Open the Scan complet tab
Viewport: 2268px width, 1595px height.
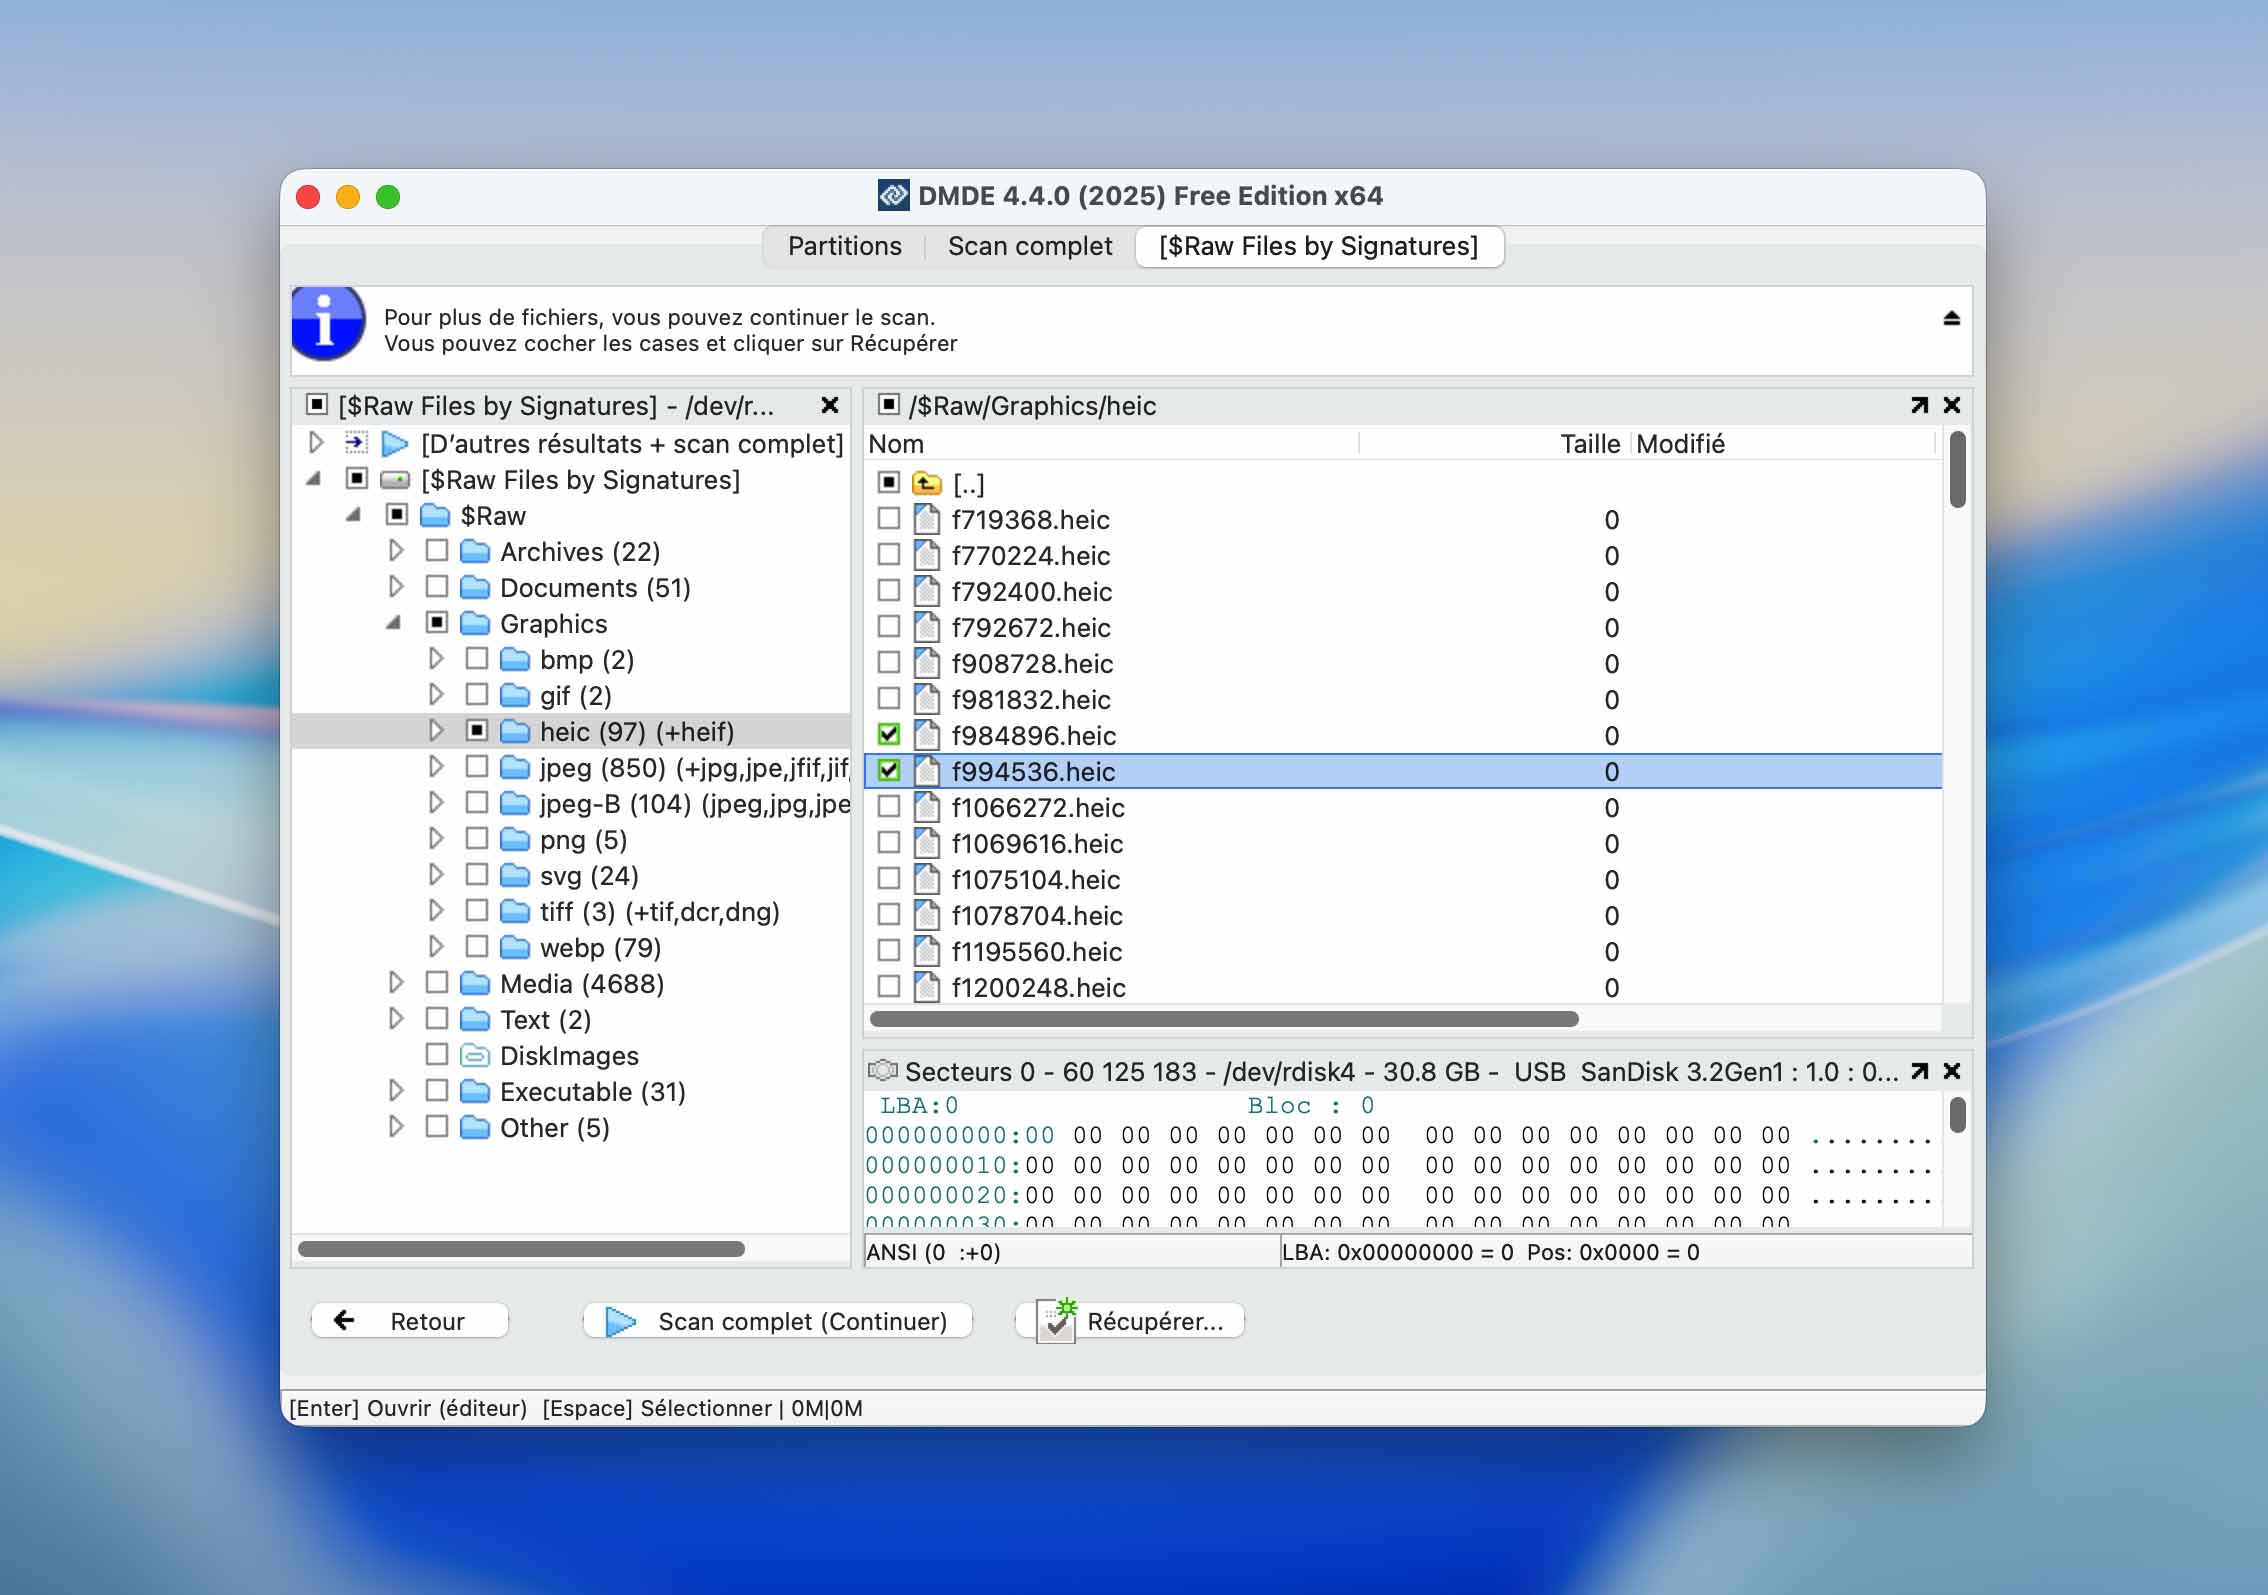(1029, 246)
